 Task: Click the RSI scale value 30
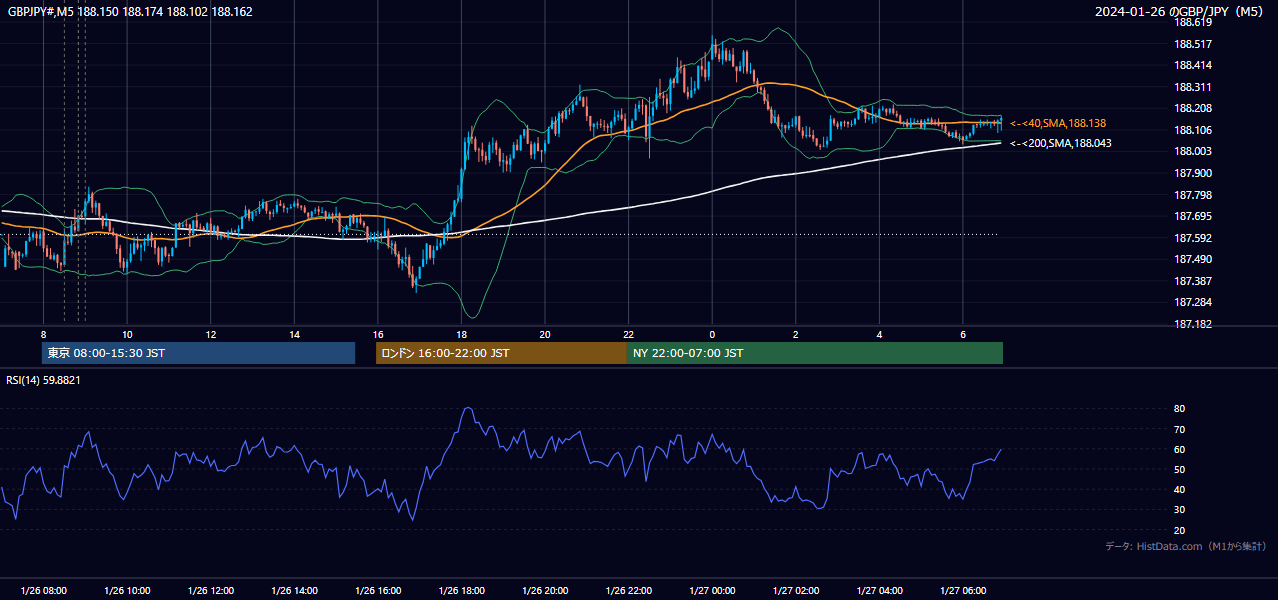tap(1179, 510)
